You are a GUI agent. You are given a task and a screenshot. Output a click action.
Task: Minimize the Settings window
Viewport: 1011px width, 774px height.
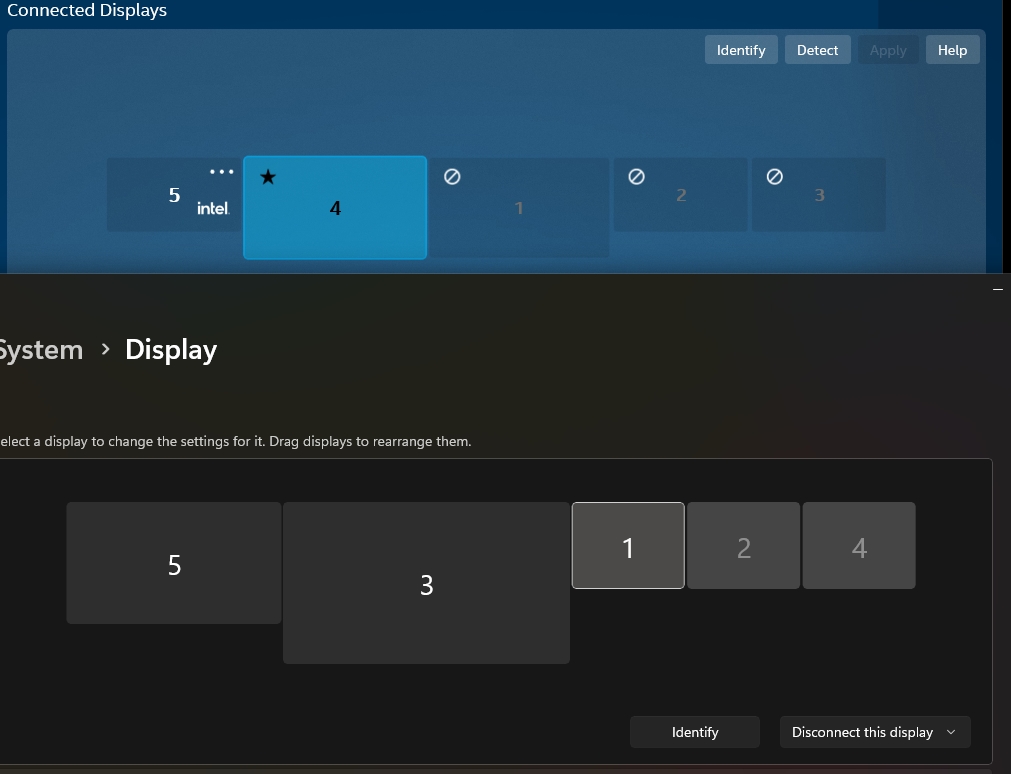[997, 289]
